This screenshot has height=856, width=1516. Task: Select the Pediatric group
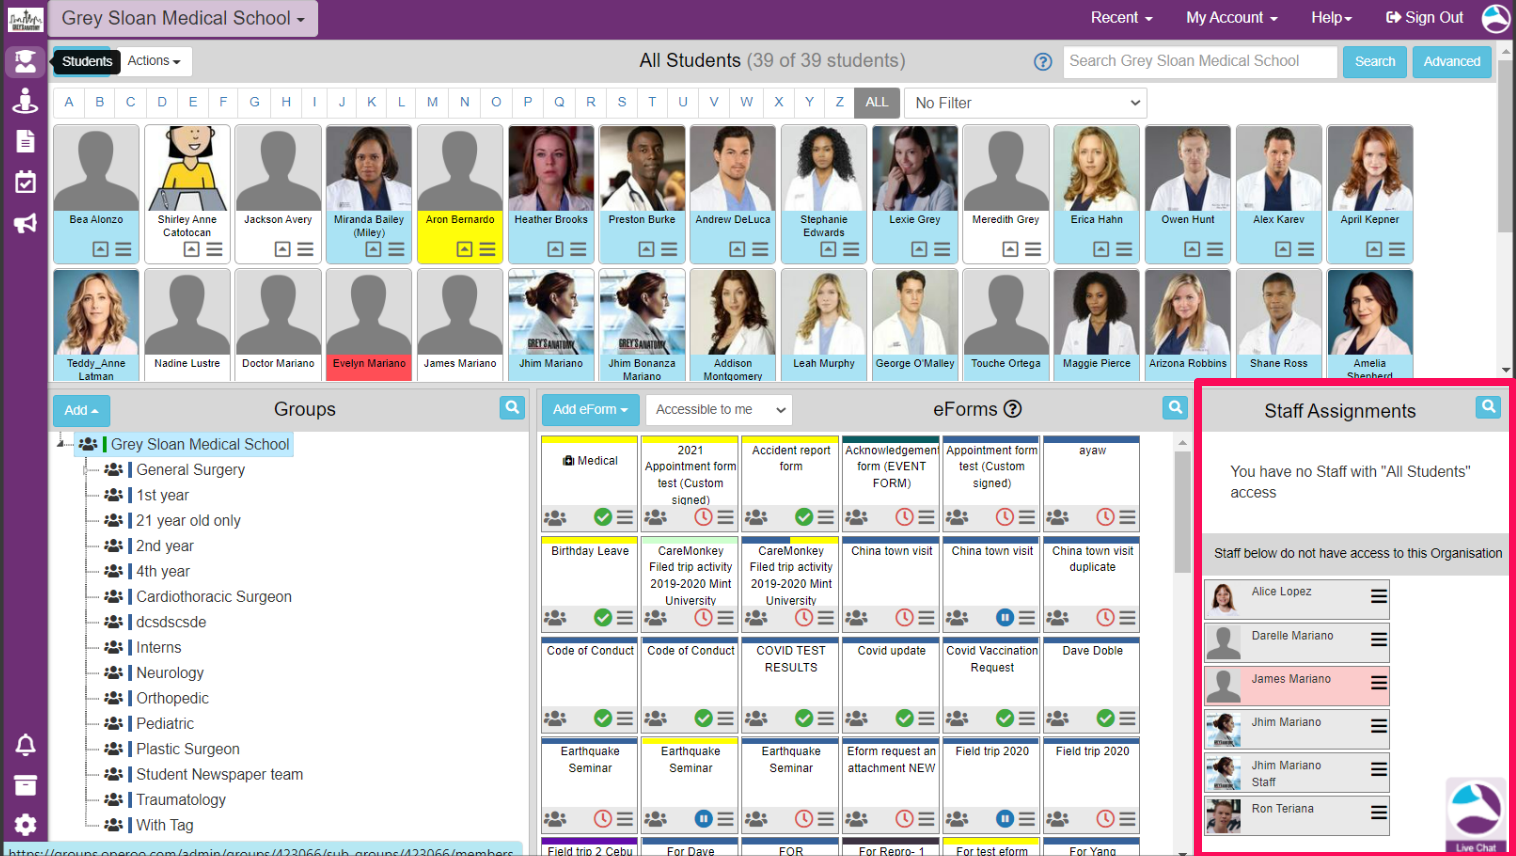click(x=165, y=723)
